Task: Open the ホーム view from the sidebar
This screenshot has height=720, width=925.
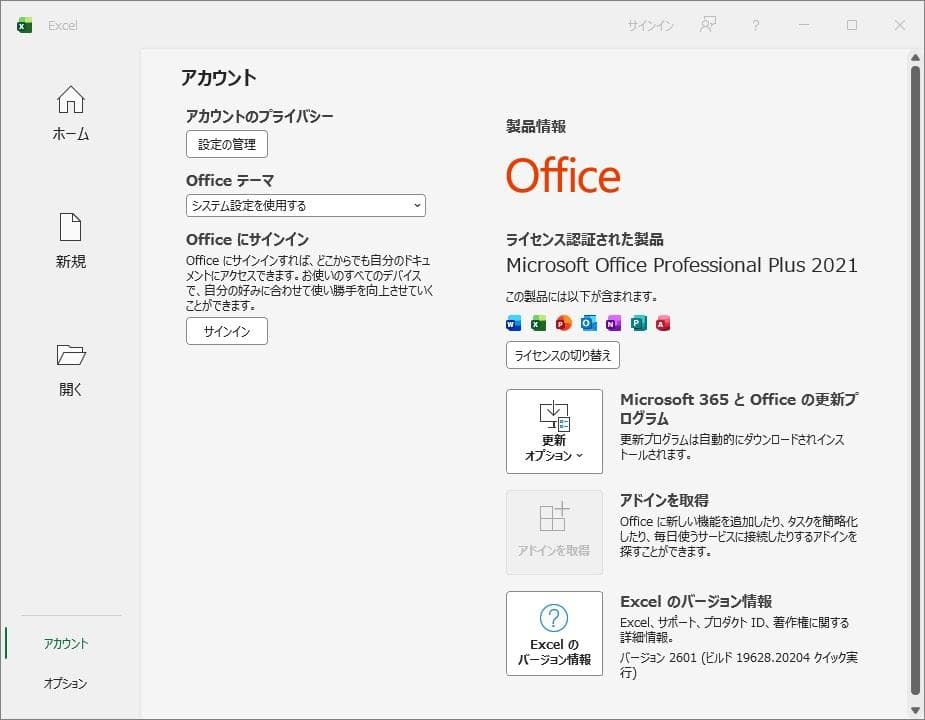Action: tap(70, 112)
